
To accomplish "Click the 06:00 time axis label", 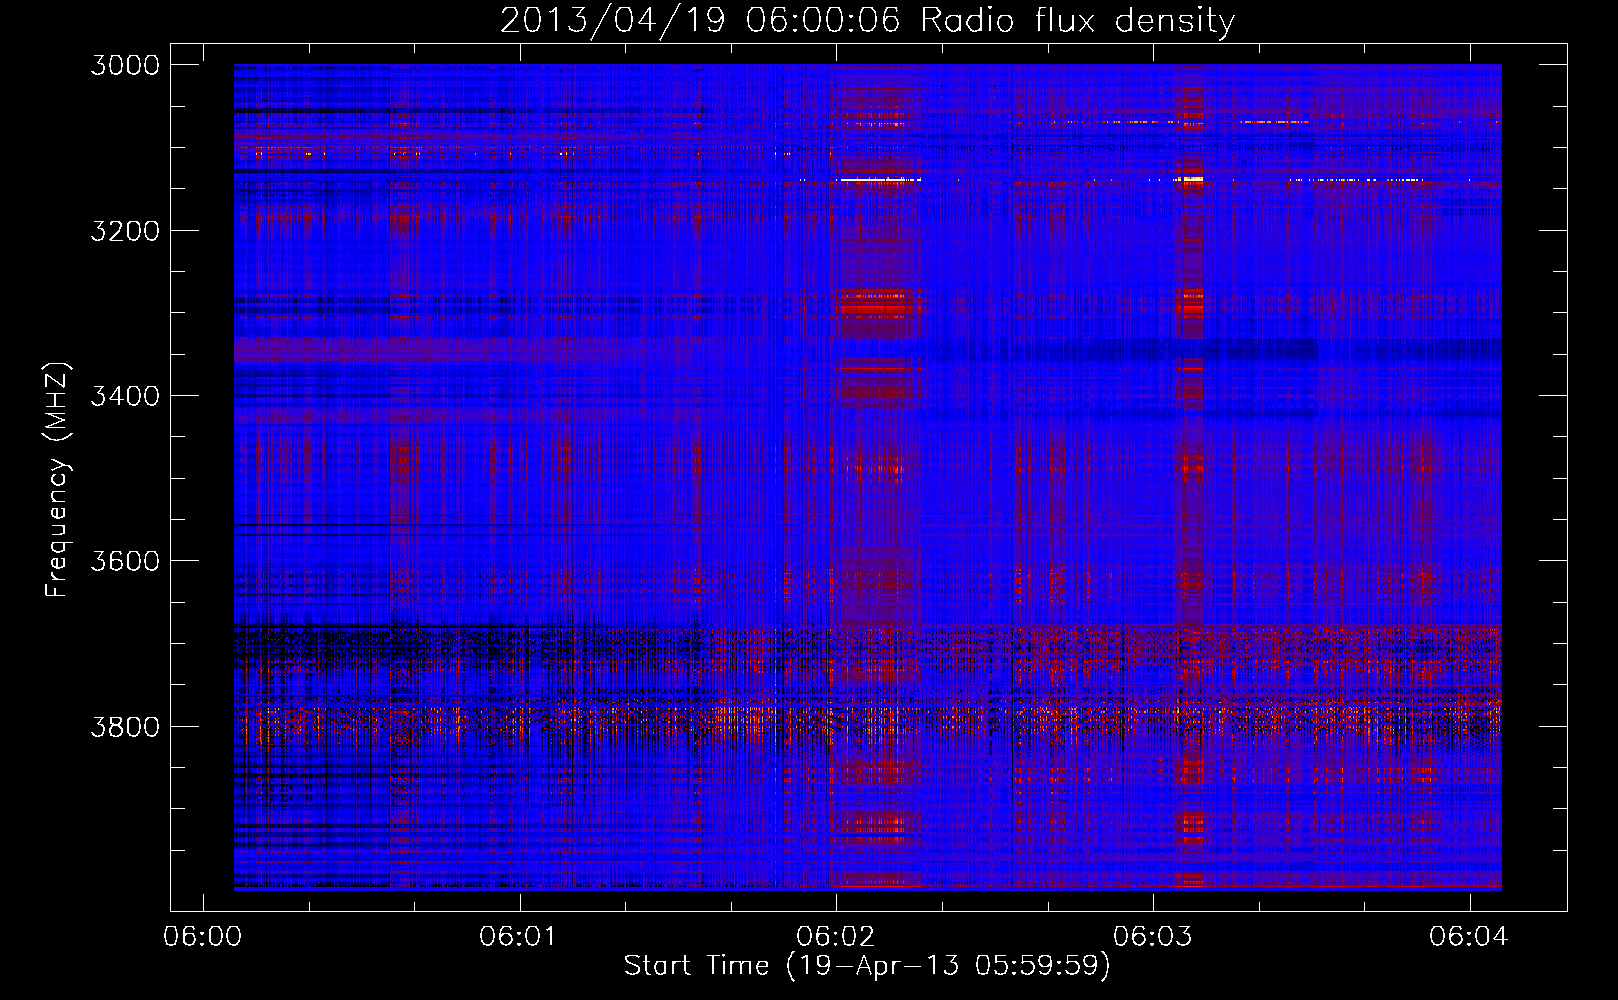I will pos(203,937).
